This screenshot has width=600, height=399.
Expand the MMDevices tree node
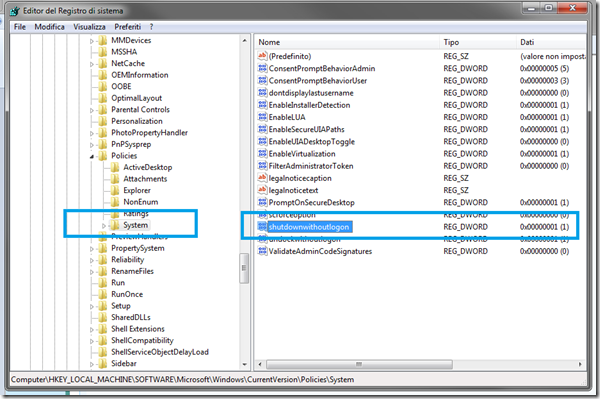[92, 41]
